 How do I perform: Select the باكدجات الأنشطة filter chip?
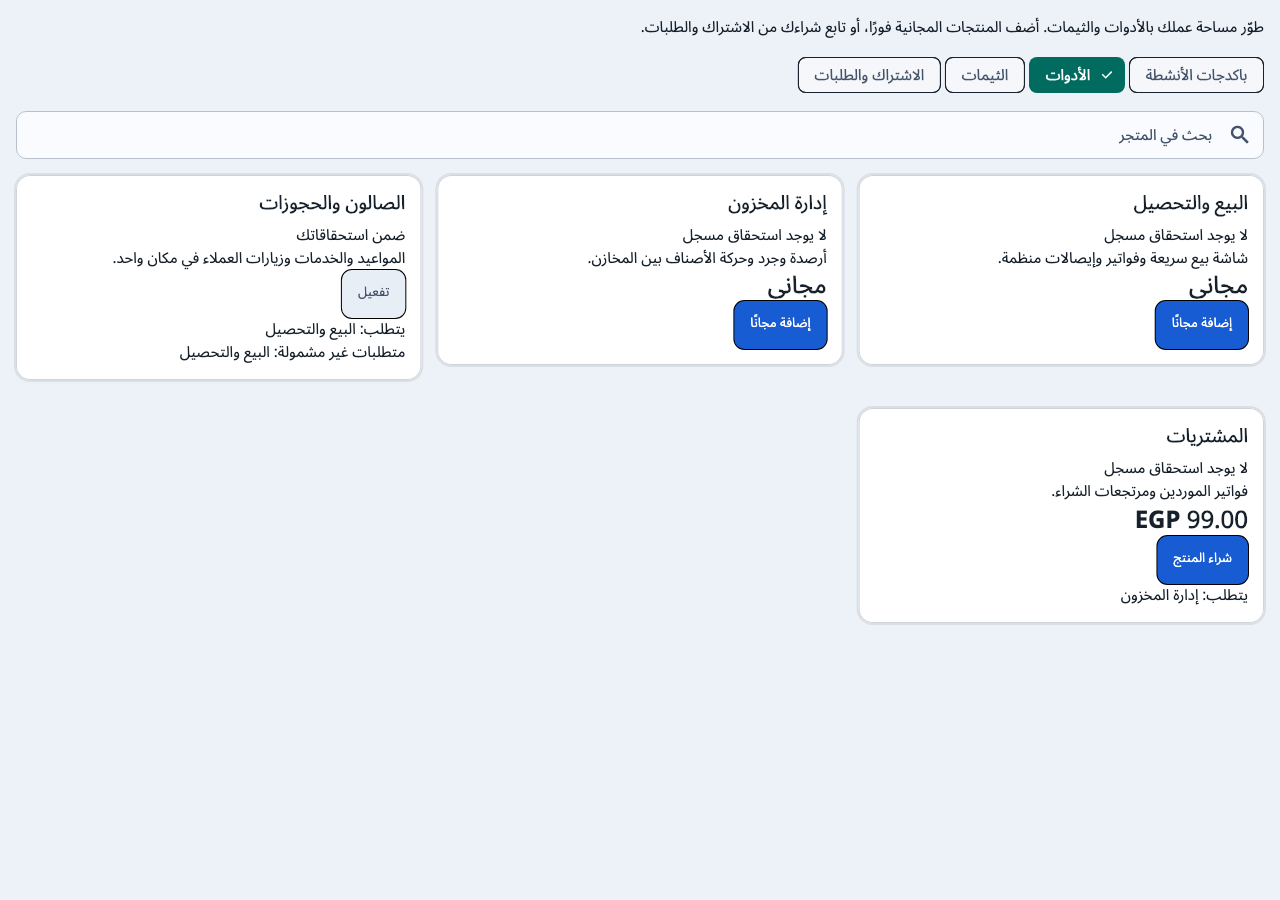click(1196, 75)
